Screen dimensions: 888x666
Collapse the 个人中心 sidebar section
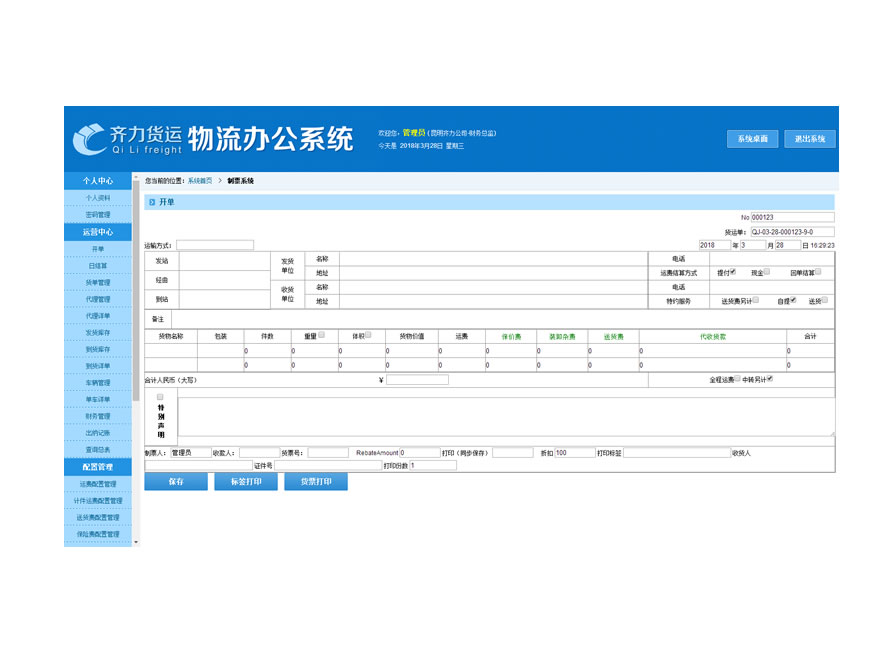pyautogui.click(x=97, y=181)
